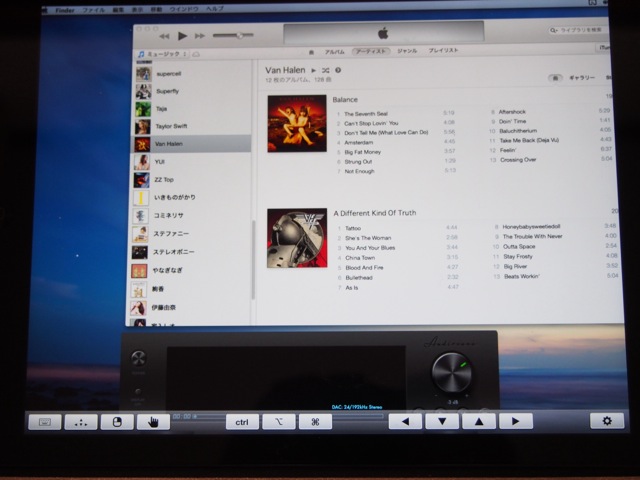The image size is (640, 480).
Task: Click the small round Audirvana knob at left
Action: (x=138, y=358)
